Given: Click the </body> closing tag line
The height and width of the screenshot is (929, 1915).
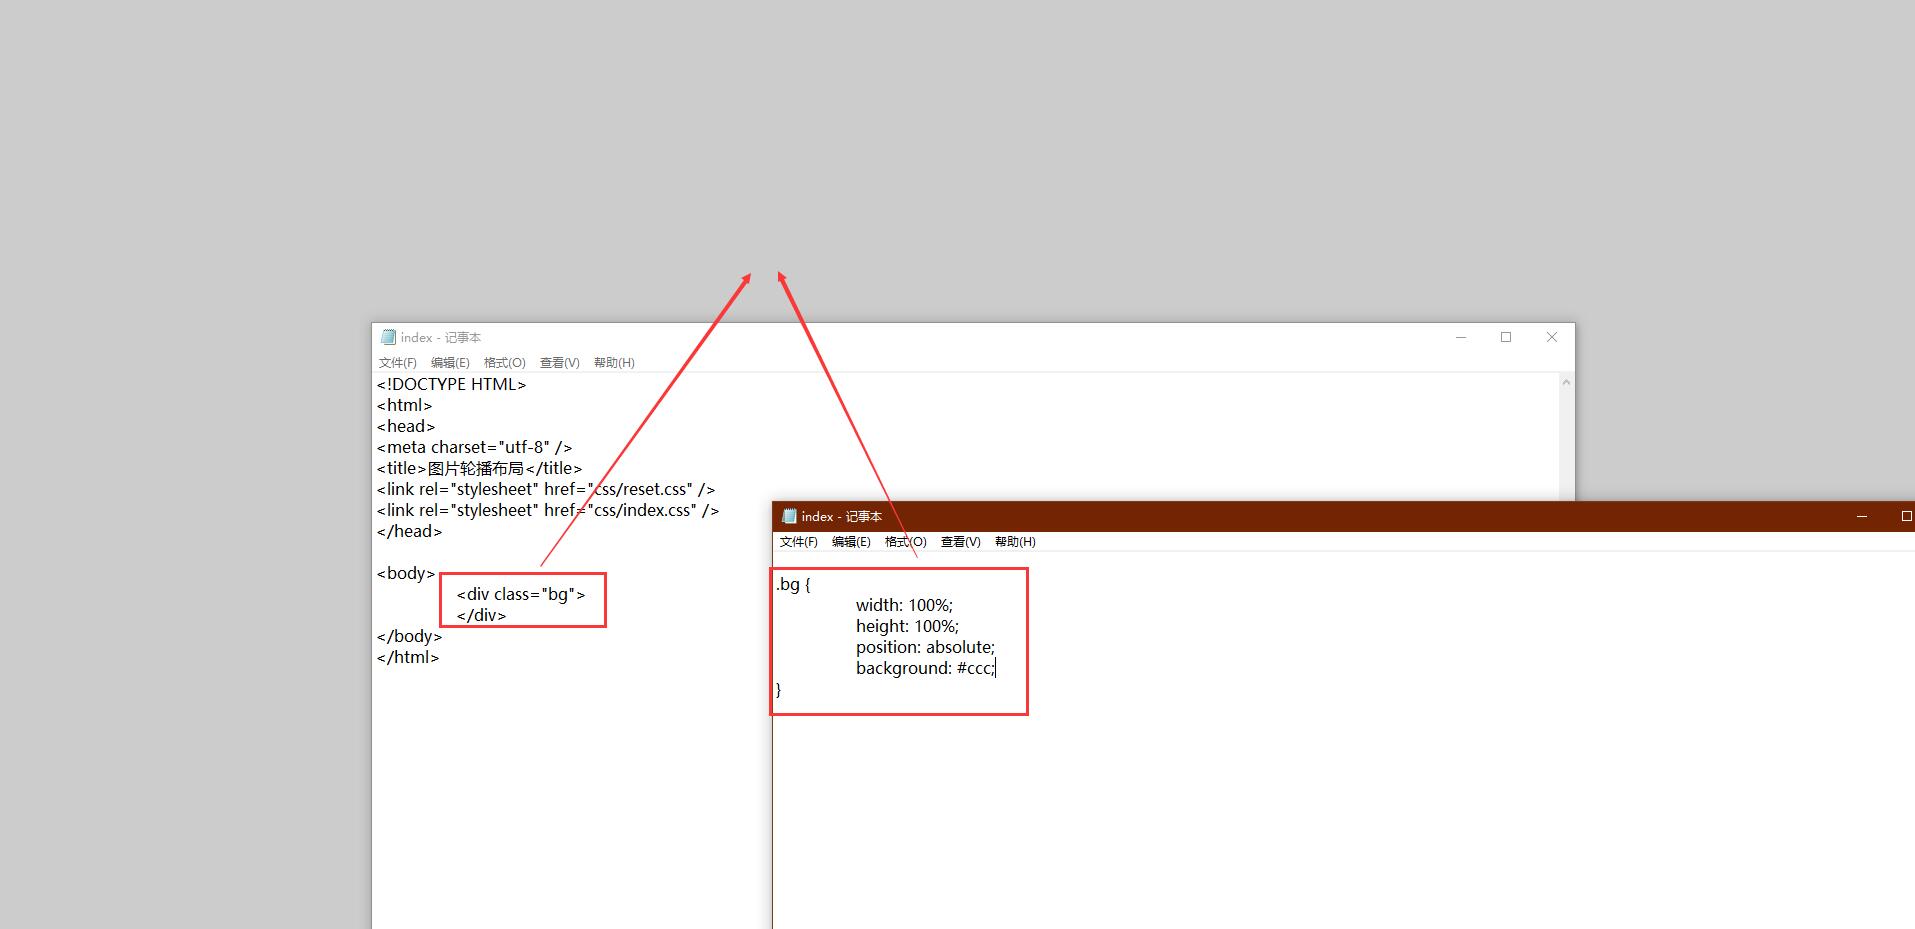Looking at the screenshot, I should pyautogui.click(x=409, y=636).
